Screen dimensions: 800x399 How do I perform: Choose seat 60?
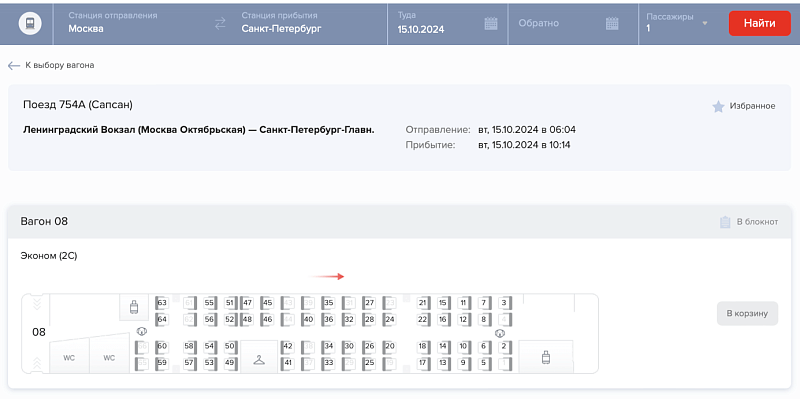click(162, 346)
